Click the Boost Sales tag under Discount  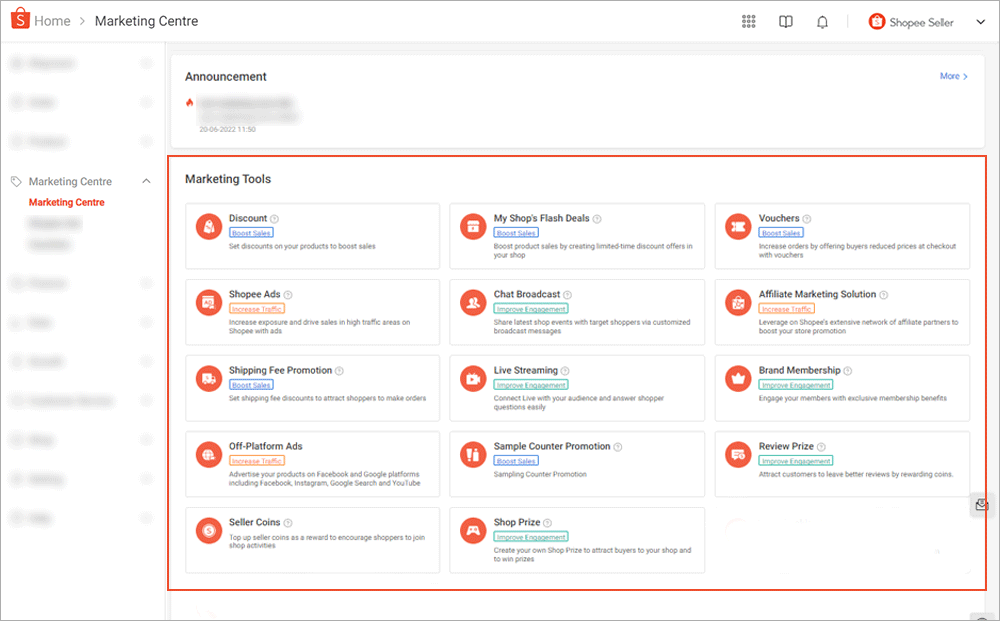(x=251, y=232)
